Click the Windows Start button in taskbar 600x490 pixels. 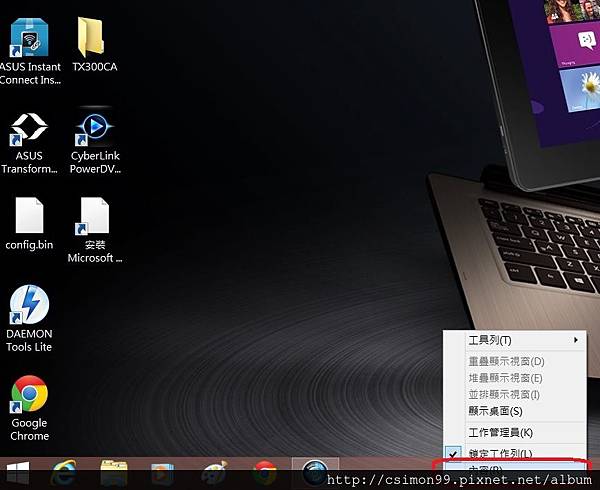pos(16,474)
